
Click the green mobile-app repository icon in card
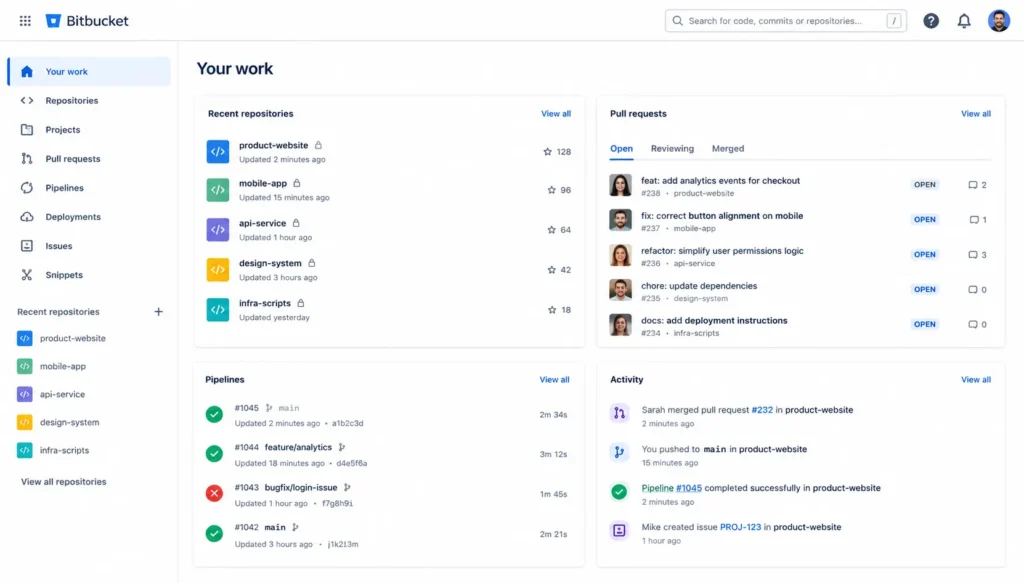pyautogui.click(x=217, y=190)
